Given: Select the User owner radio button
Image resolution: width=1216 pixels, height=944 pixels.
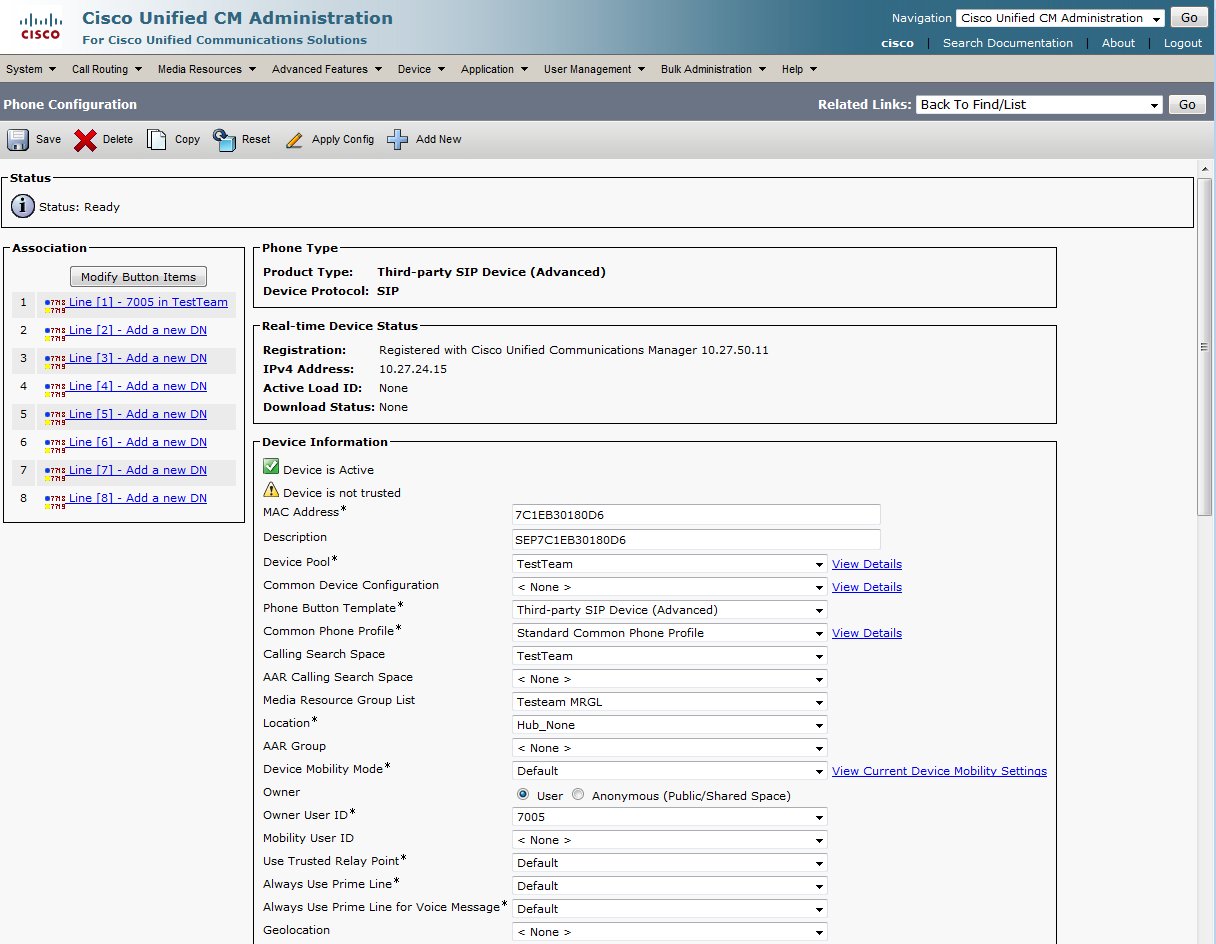Looking at the screenshot, I should (x=523, y=795).
